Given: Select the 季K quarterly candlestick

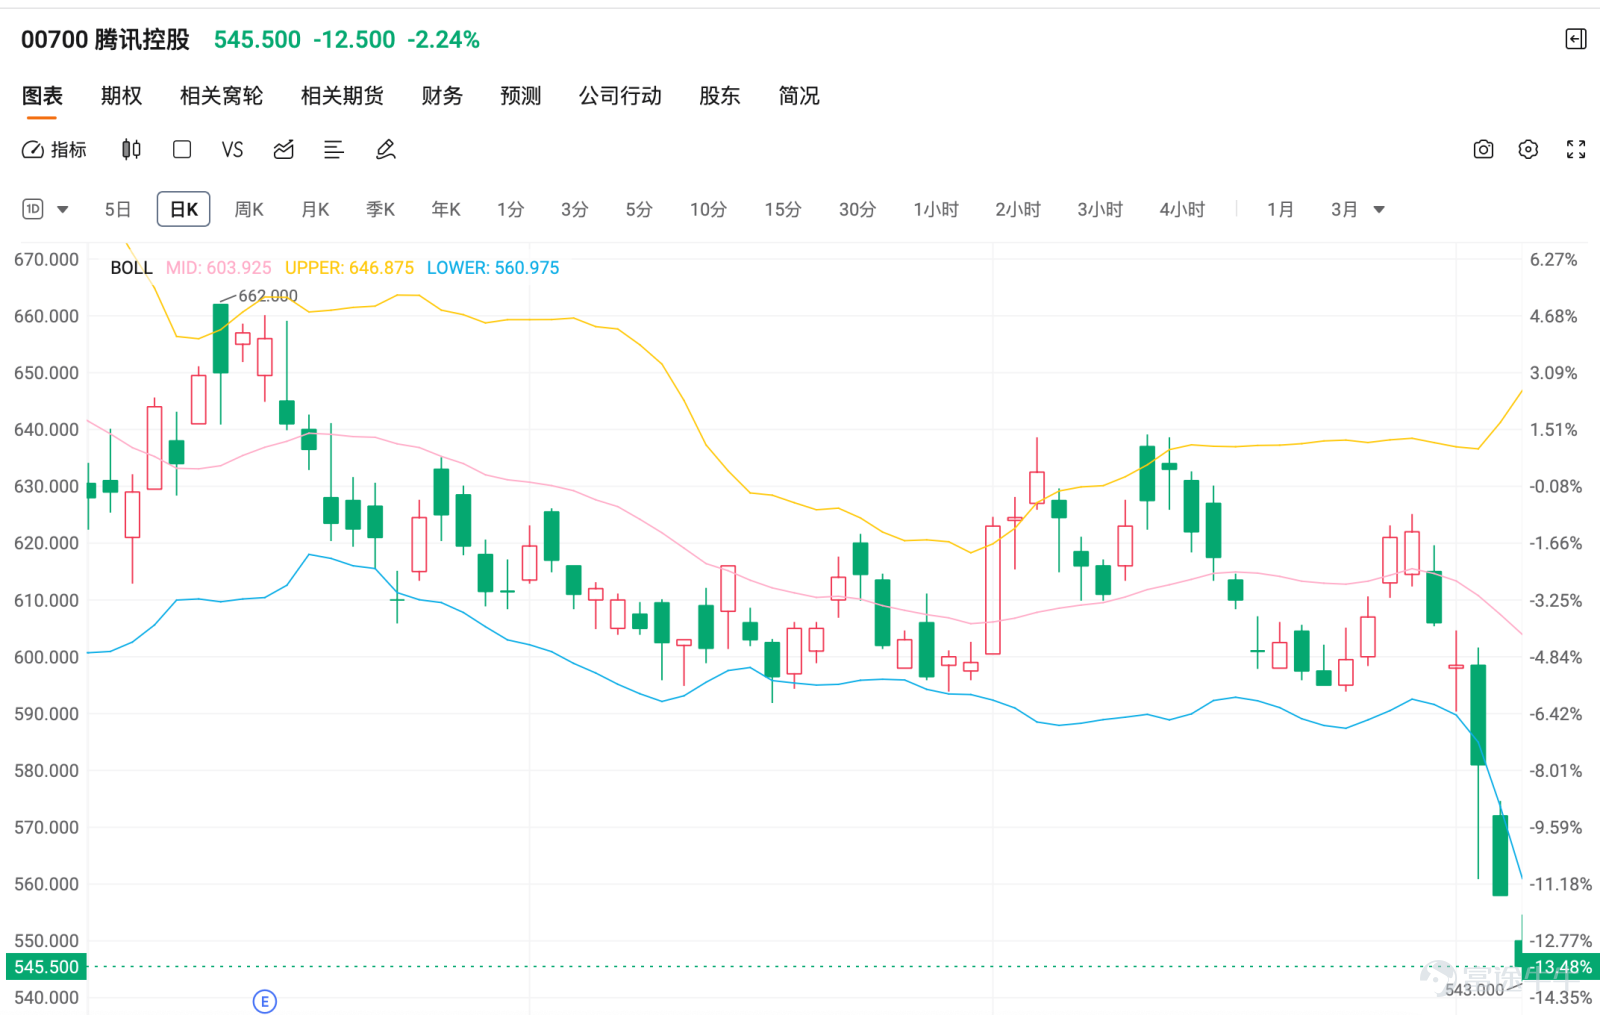Looking at the screenshot, I should pos(380,210).
